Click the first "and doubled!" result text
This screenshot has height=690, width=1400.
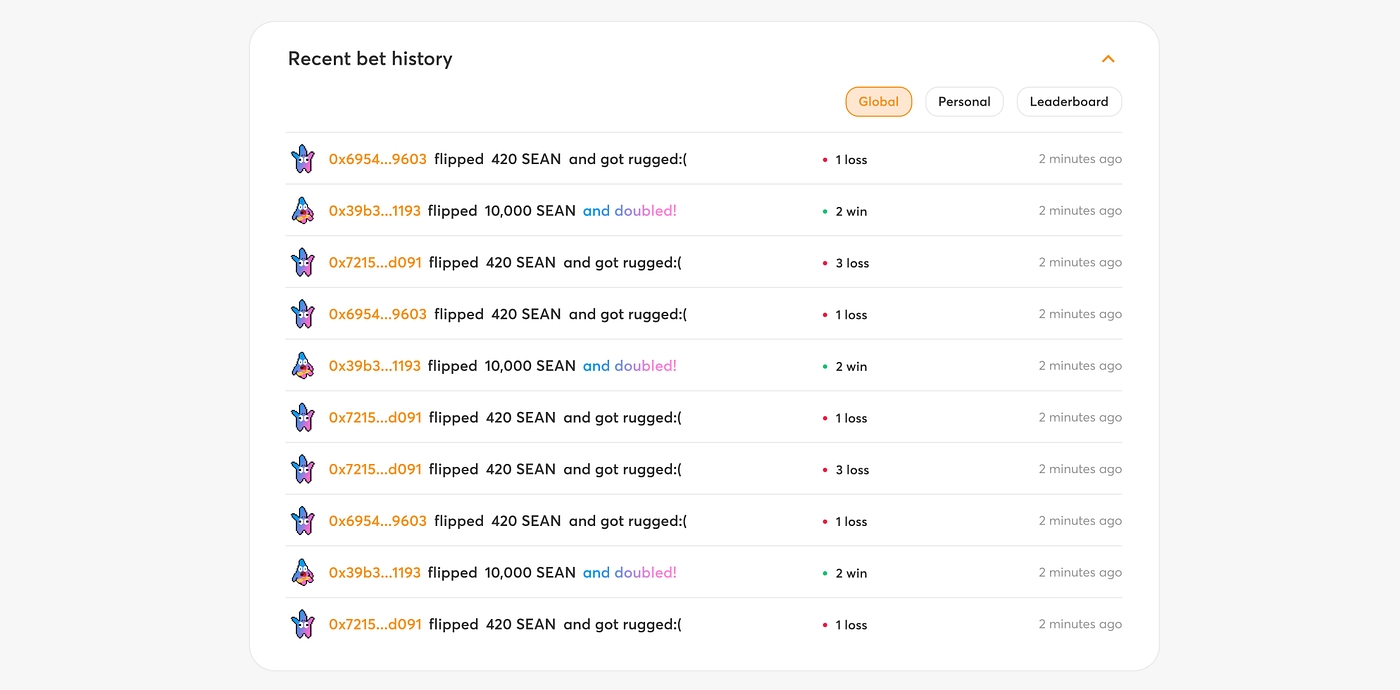629,211
